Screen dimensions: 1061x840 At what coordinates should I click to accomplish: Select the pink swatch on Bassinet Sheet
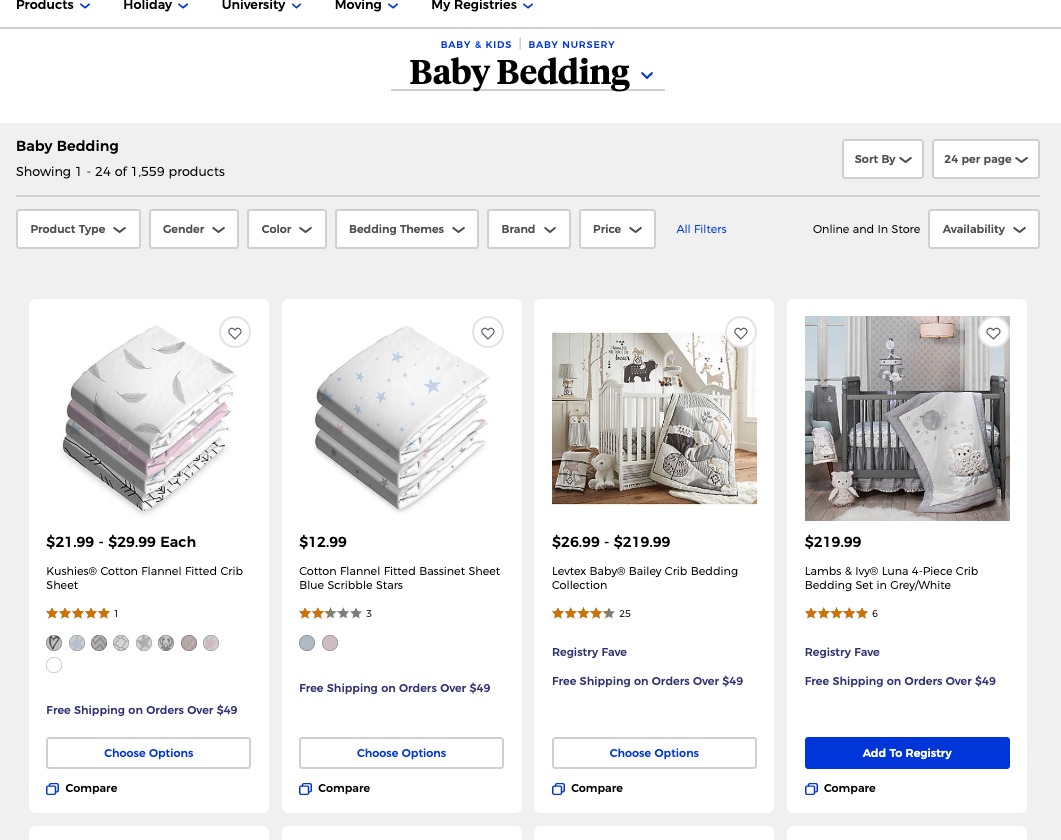click(x=330, y=643)
